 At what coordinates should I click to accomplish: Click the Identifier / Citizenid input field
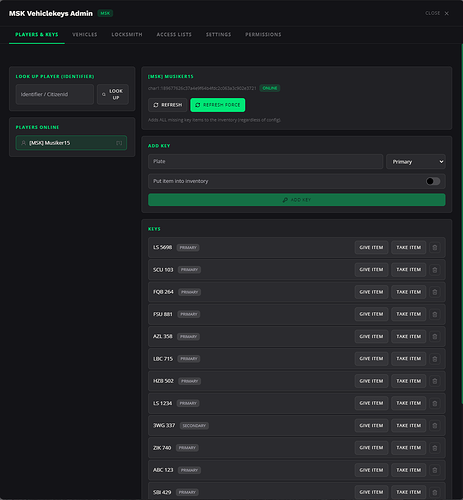pos(55,94)
